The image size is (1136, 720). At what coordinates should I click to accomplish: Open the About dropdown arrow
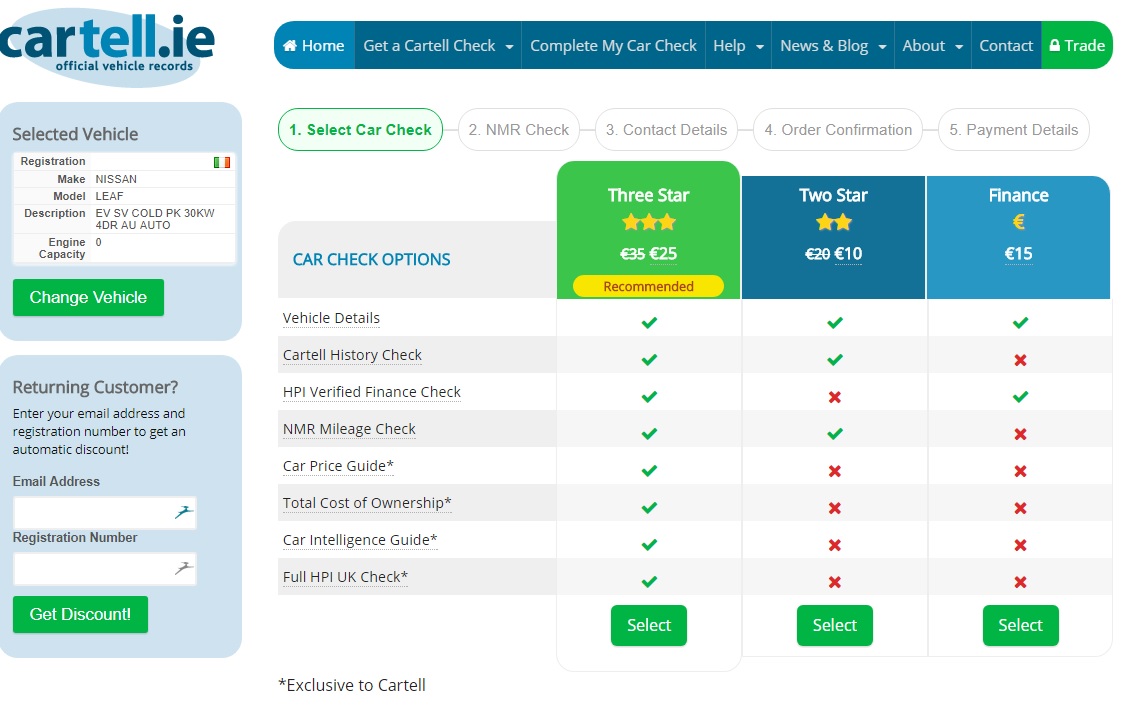pos(958,46)
